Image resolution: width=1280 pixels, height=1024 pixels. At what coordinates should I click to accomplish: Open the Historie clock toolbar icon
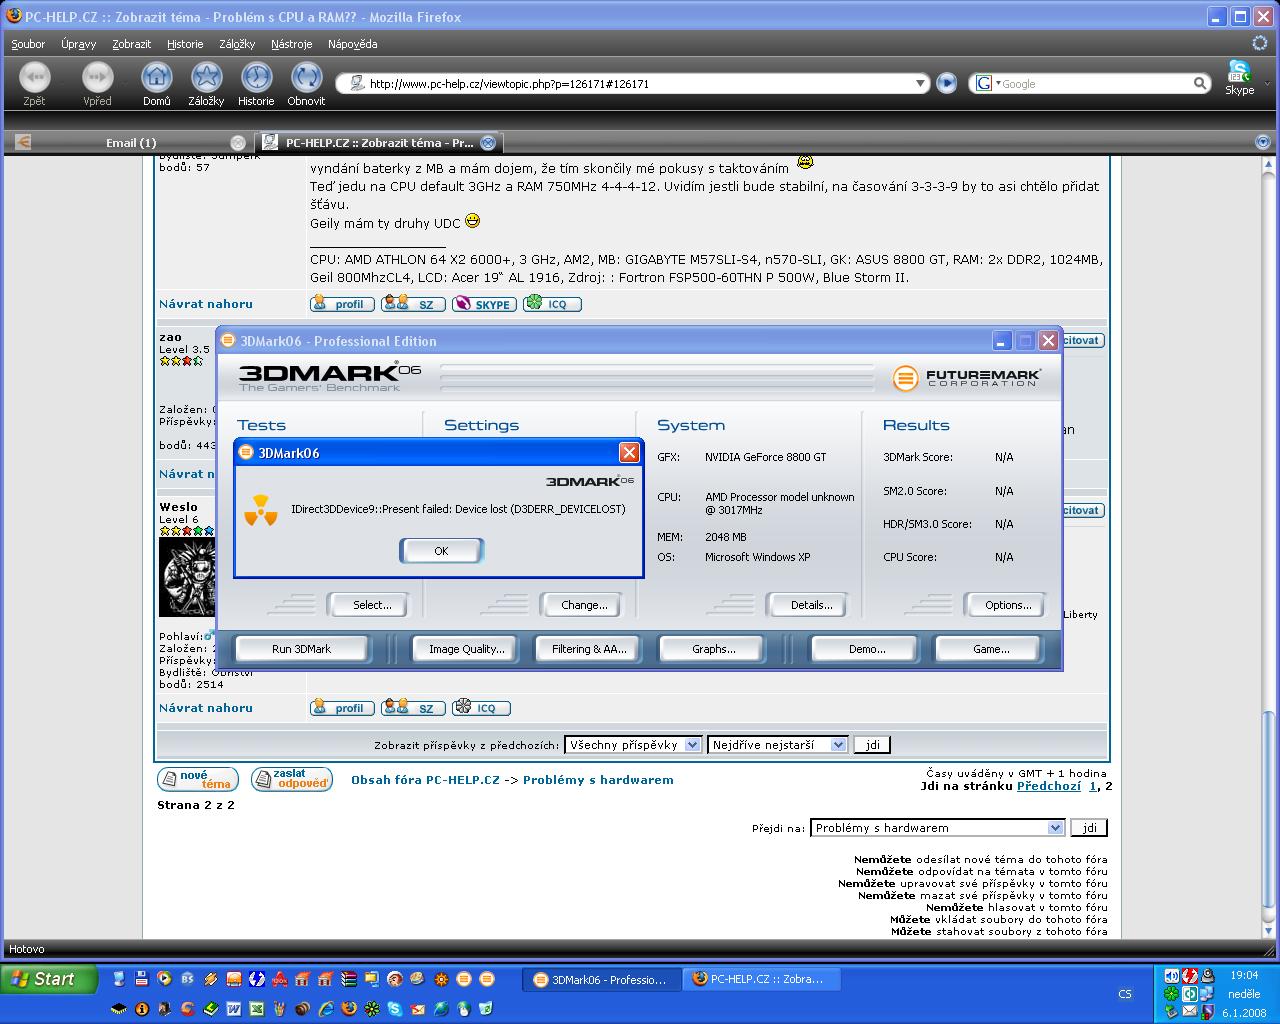pos(256,77)
